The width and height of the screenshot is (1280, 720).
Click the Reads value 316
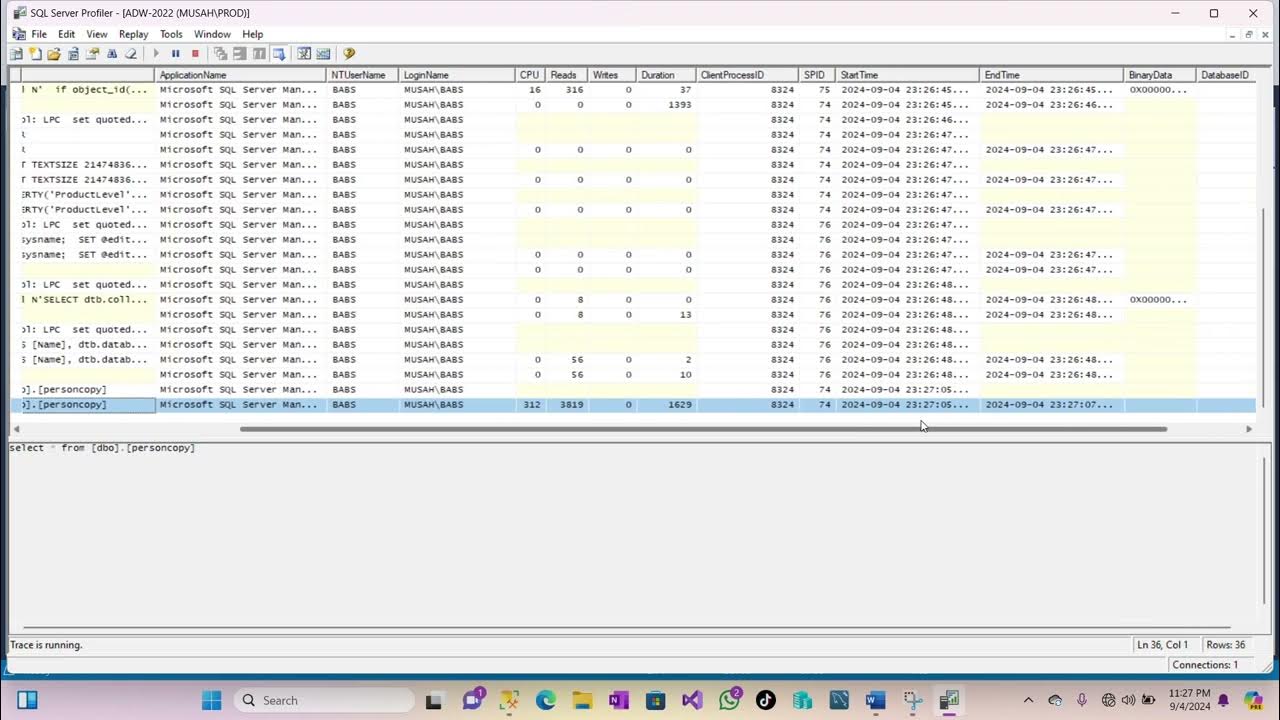(574, 90)
